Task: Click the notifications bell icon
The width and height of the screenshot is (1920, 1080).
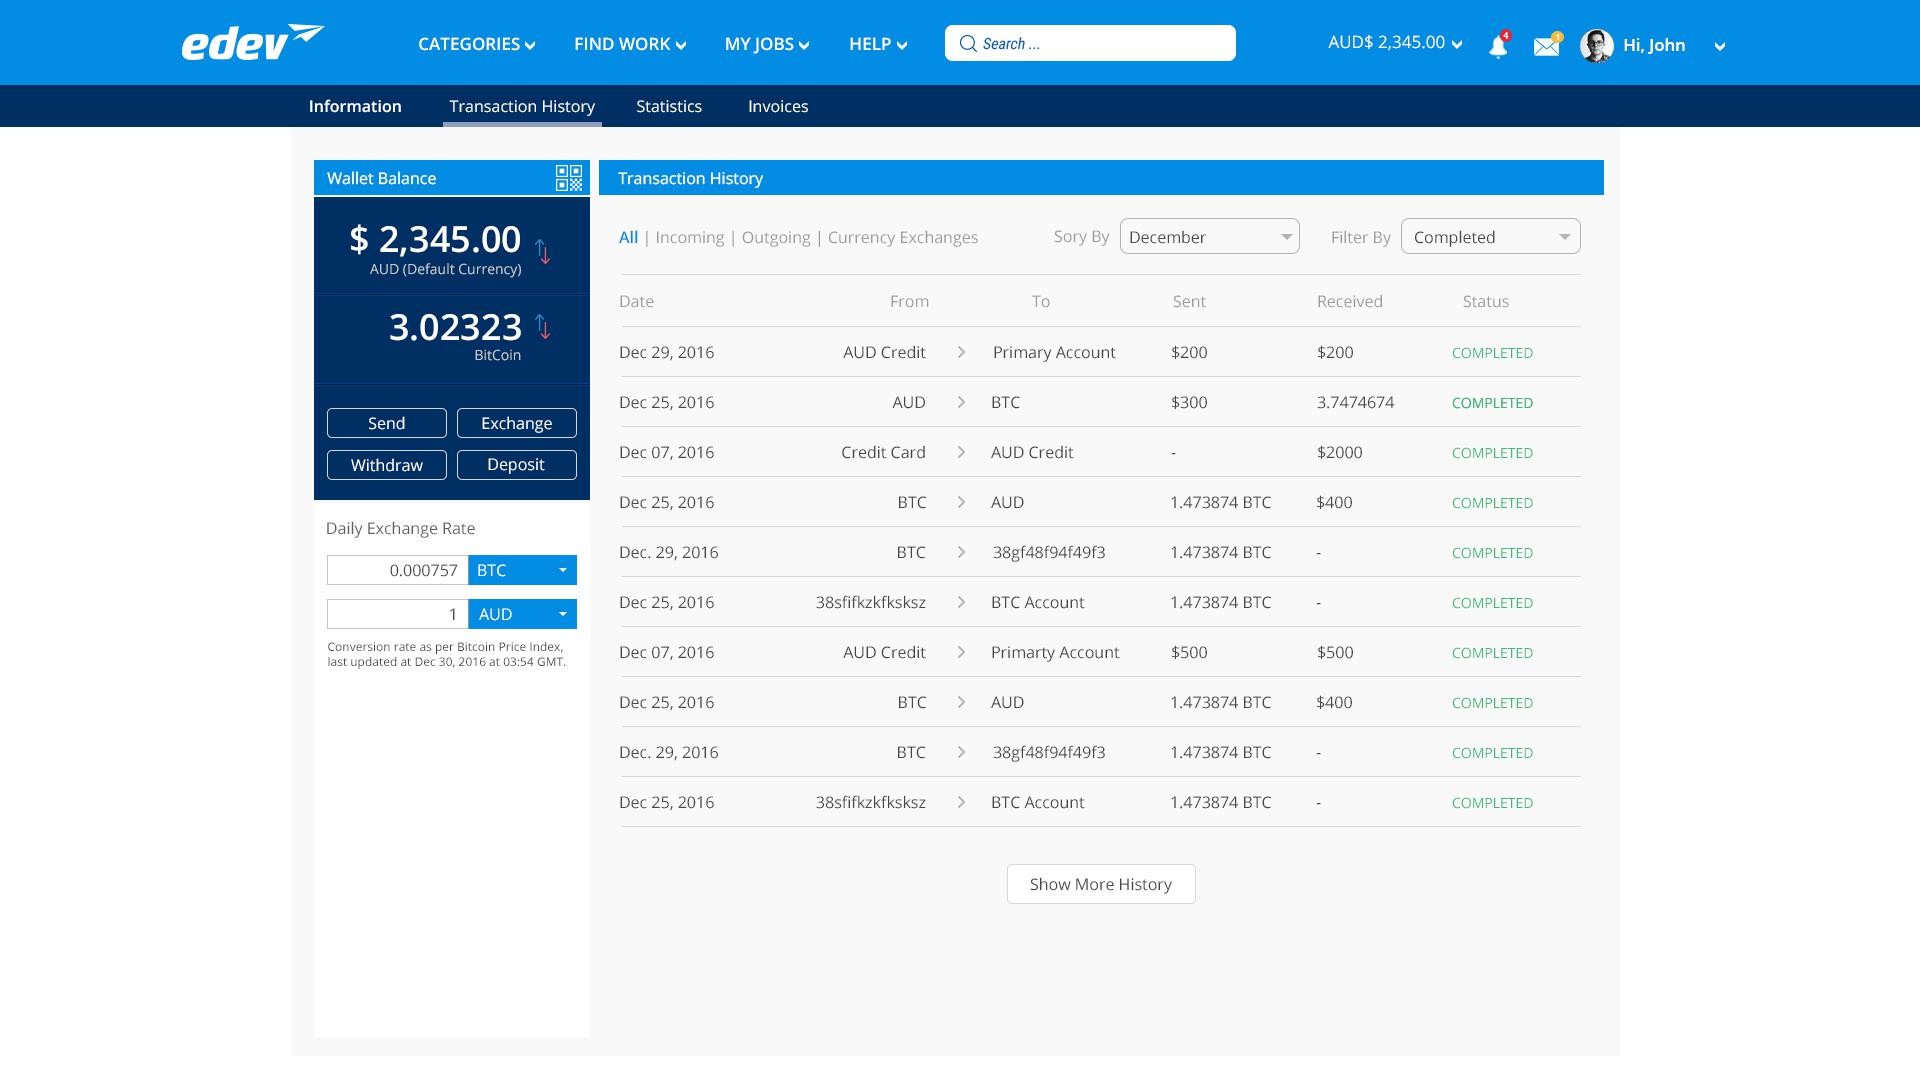Action: click(1497, 46)
